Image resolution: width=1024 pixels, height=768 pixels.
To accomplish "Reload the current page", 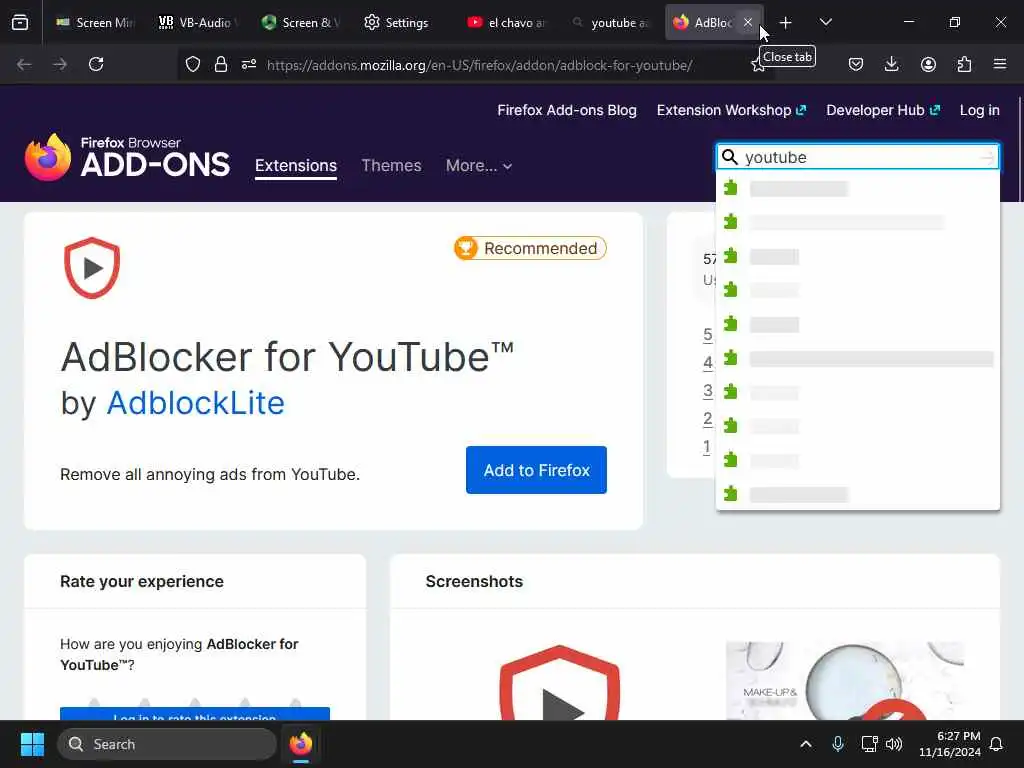I will point(96,64).
